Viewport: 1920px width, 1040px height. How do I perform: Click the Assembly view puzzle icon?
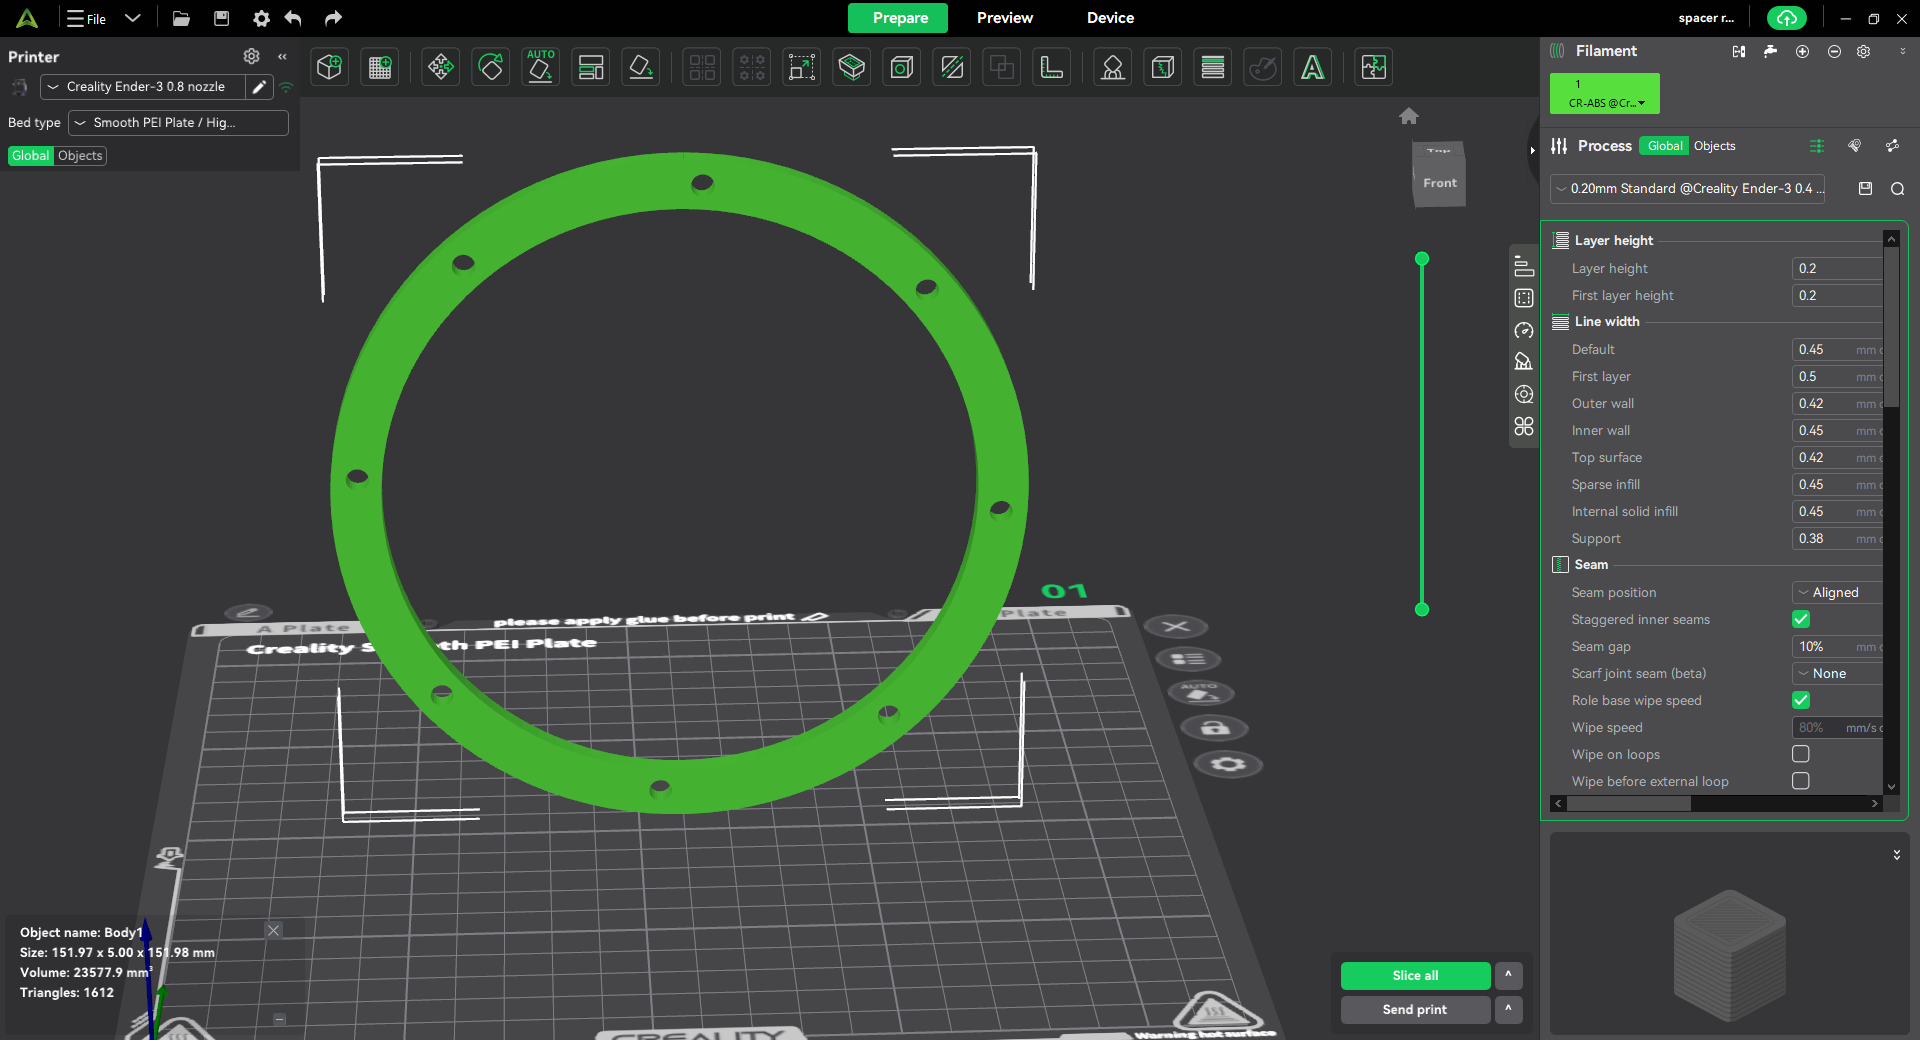pos(1374,67)
